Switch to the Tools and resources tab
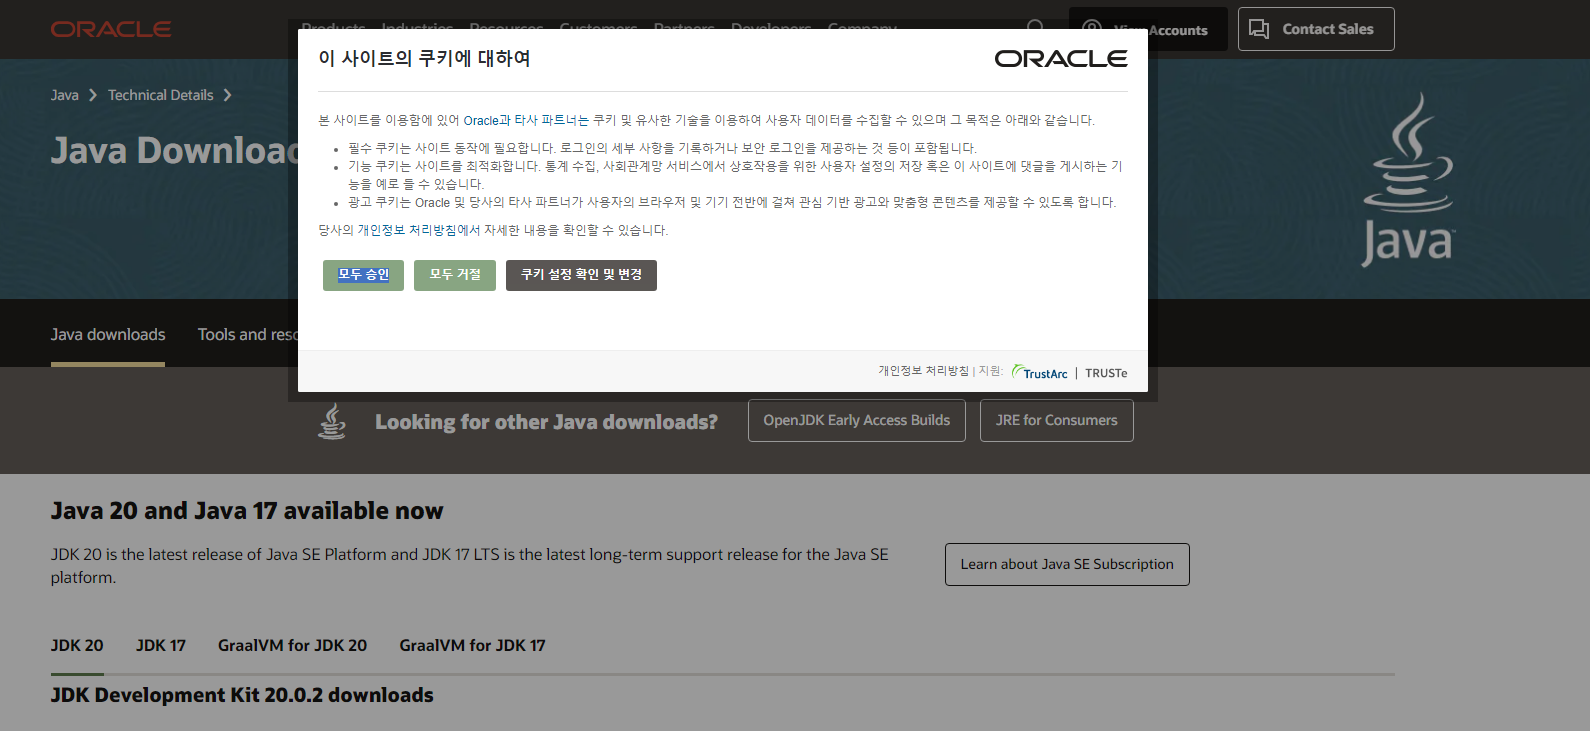This screenshot has width=1590, height=731. [247, 335]
